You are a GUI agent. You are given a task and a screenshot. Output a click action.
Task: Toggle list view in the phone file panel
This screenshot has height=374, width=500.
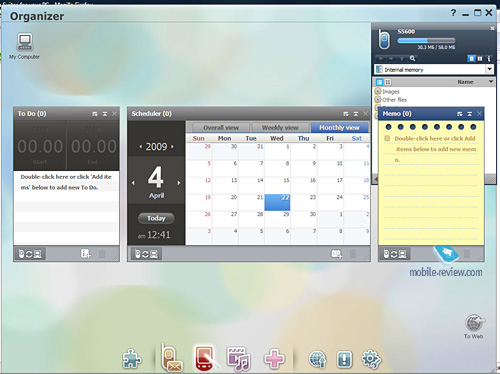pos(380,82)
